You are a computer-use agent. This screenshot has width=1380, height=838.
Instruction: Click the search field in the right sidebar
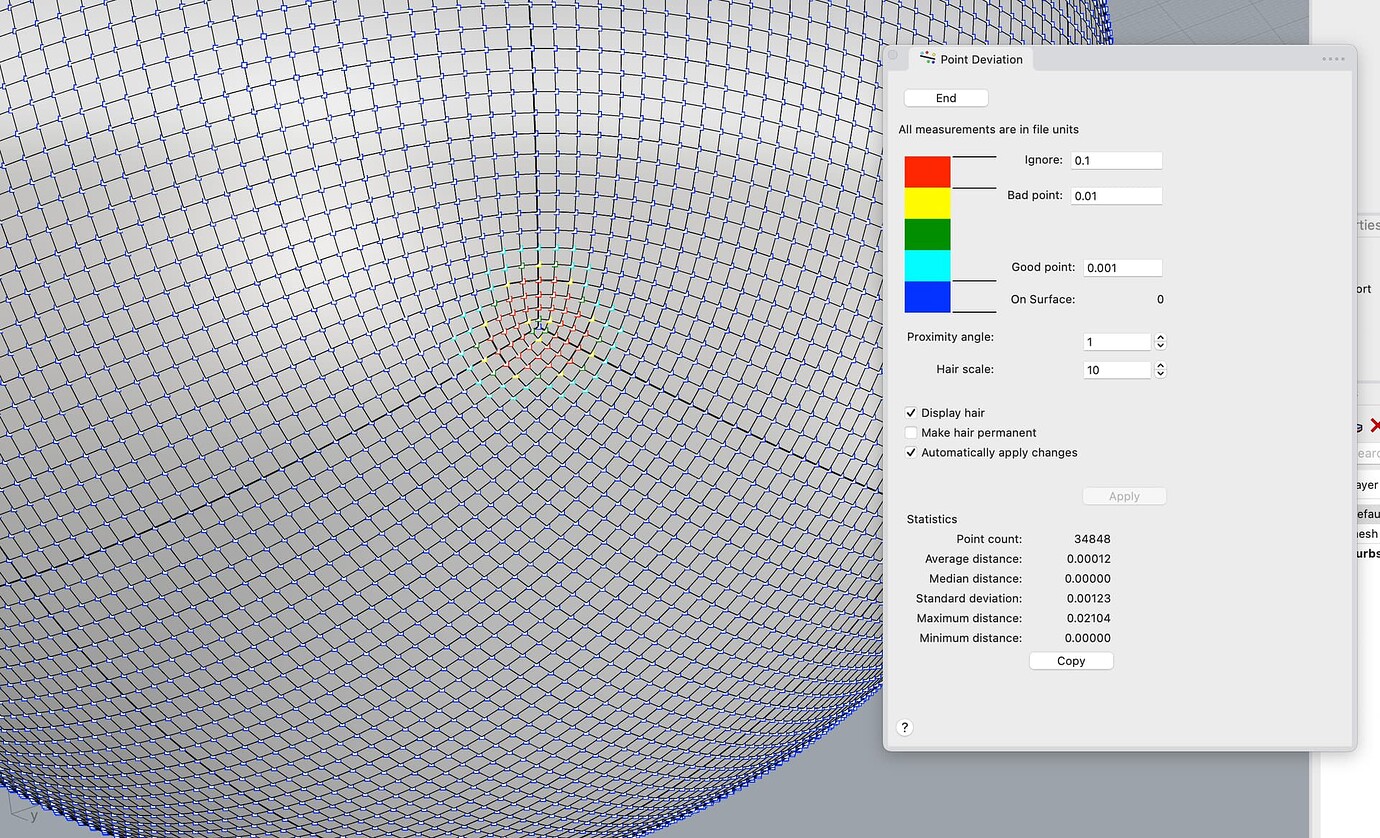click(x=1372, y=455)
